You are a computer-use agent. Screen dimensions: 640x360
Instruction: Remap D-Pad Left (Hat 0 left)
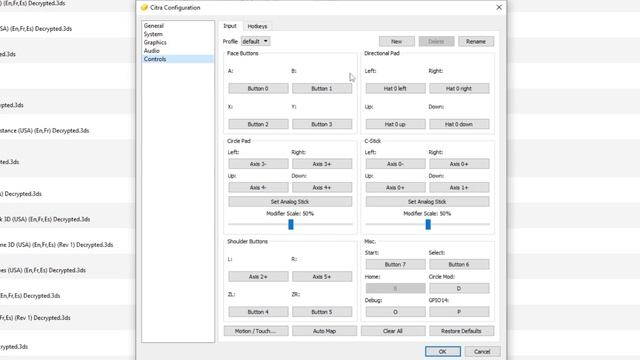395,89
